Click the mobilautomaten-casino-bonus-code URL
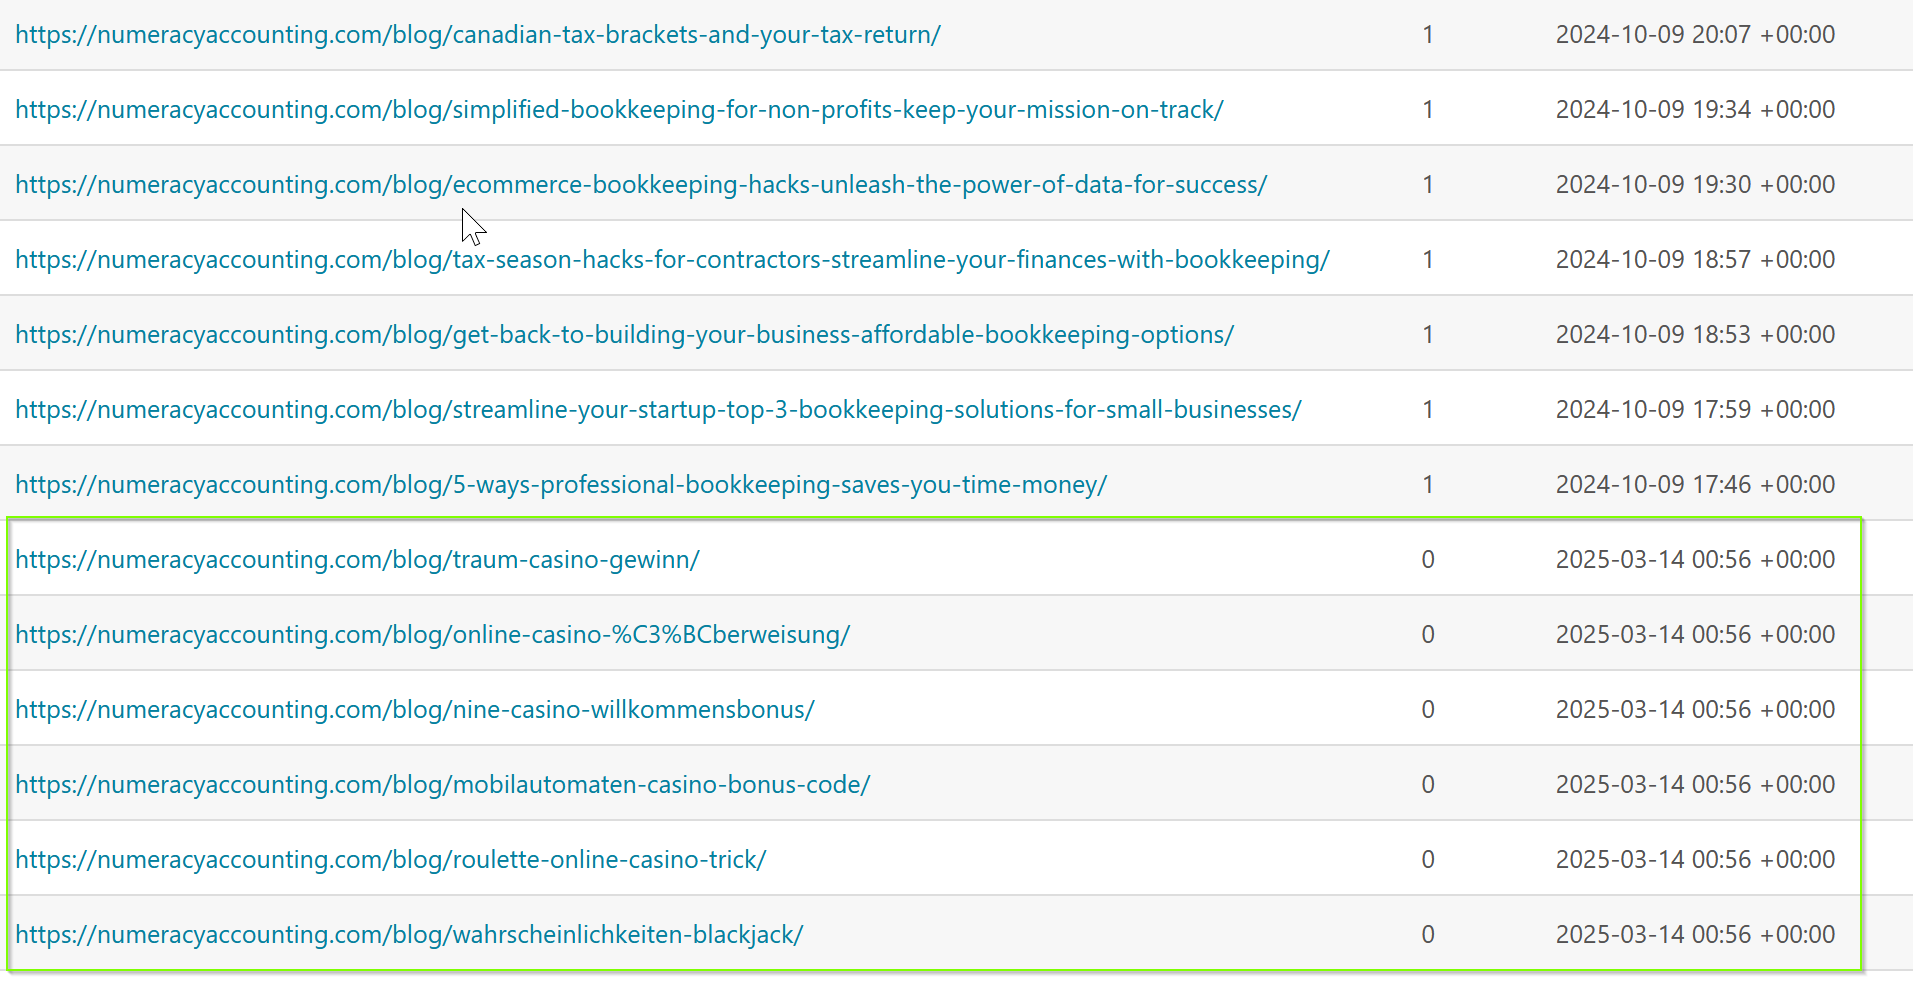Screen dimensions: 1918x987 (443, 785)
